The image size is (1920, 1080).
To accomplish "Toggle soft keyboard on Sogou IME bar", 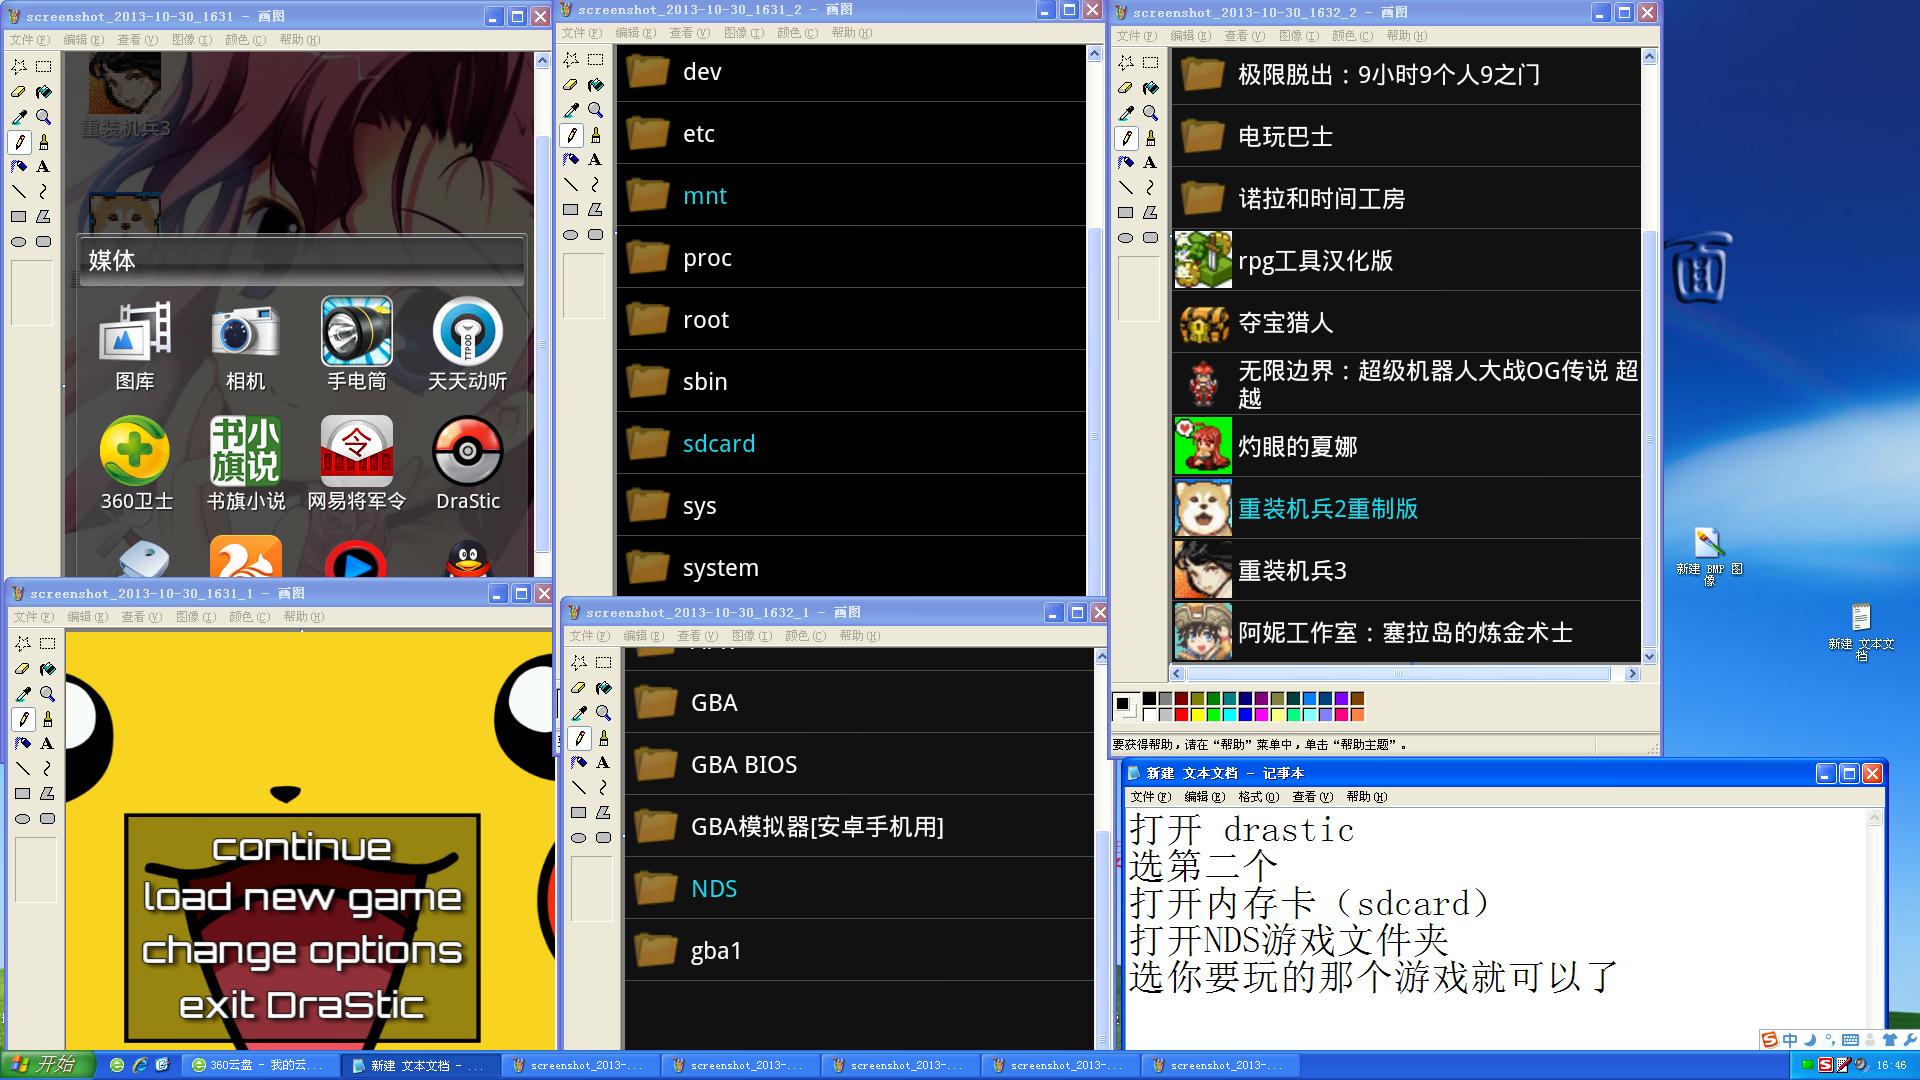I will pos(1850,1040).
